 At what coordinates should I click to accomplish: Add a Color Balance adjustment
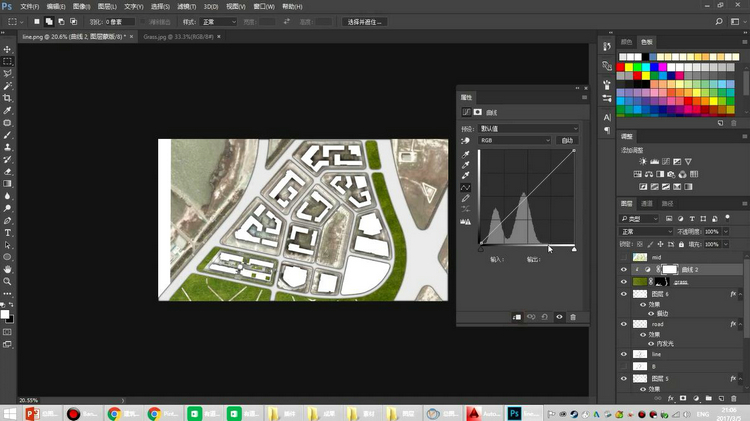click(x=649, y=174)
